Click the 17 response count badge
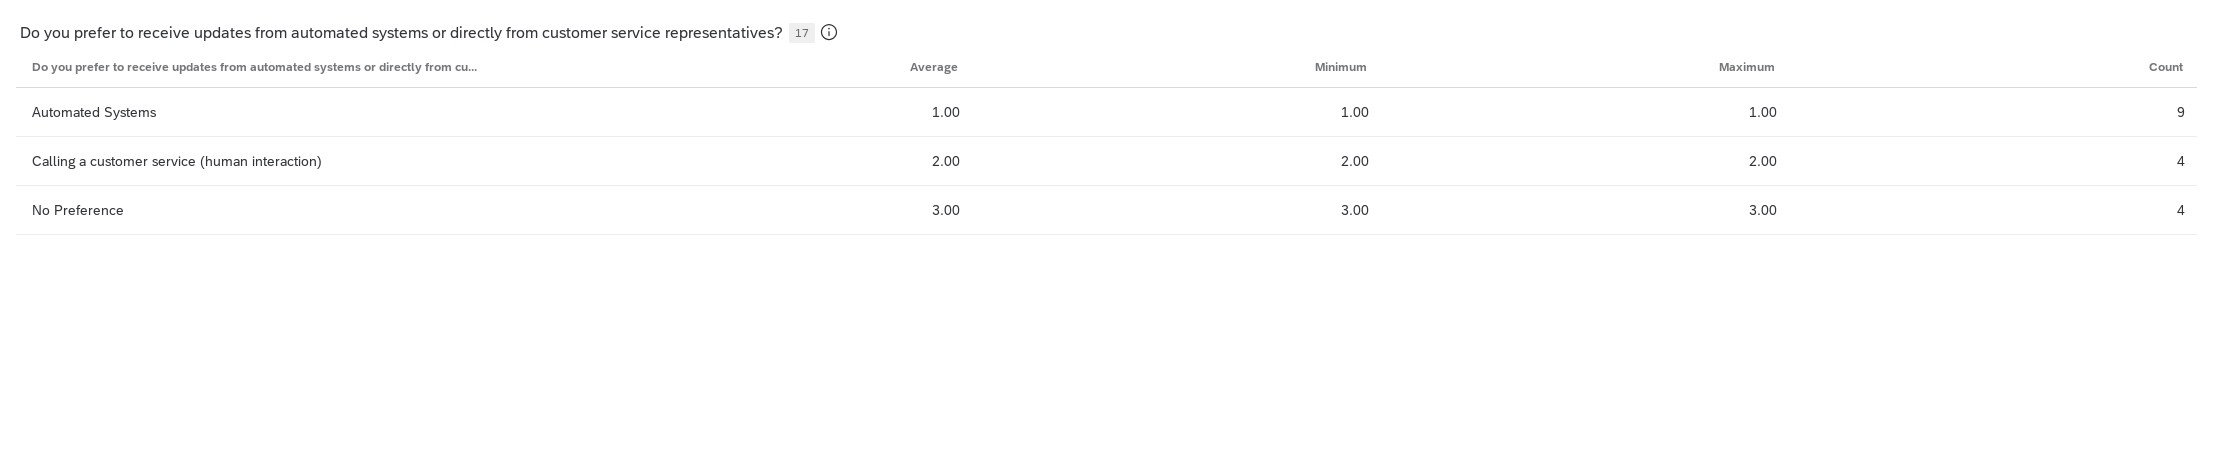The image size is (2215, 464). (x=801, y=33)
